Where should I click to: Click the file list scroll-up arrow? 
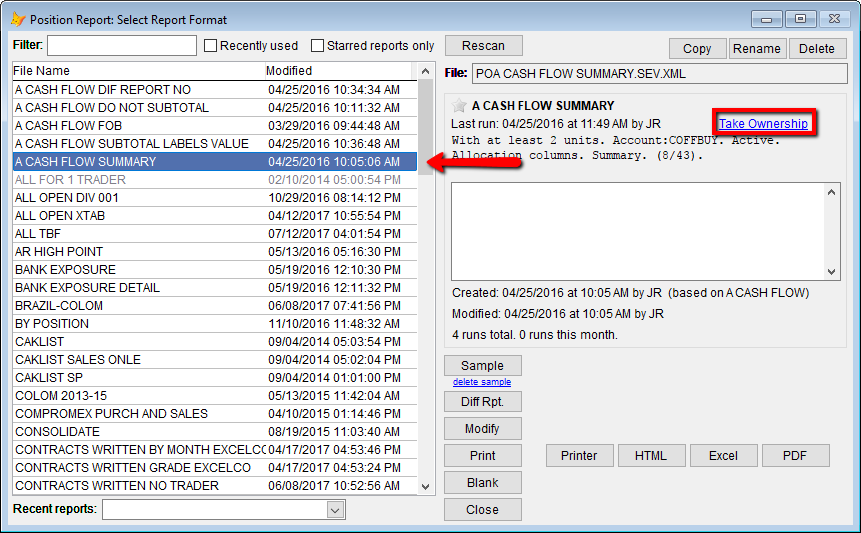point(426,71)
